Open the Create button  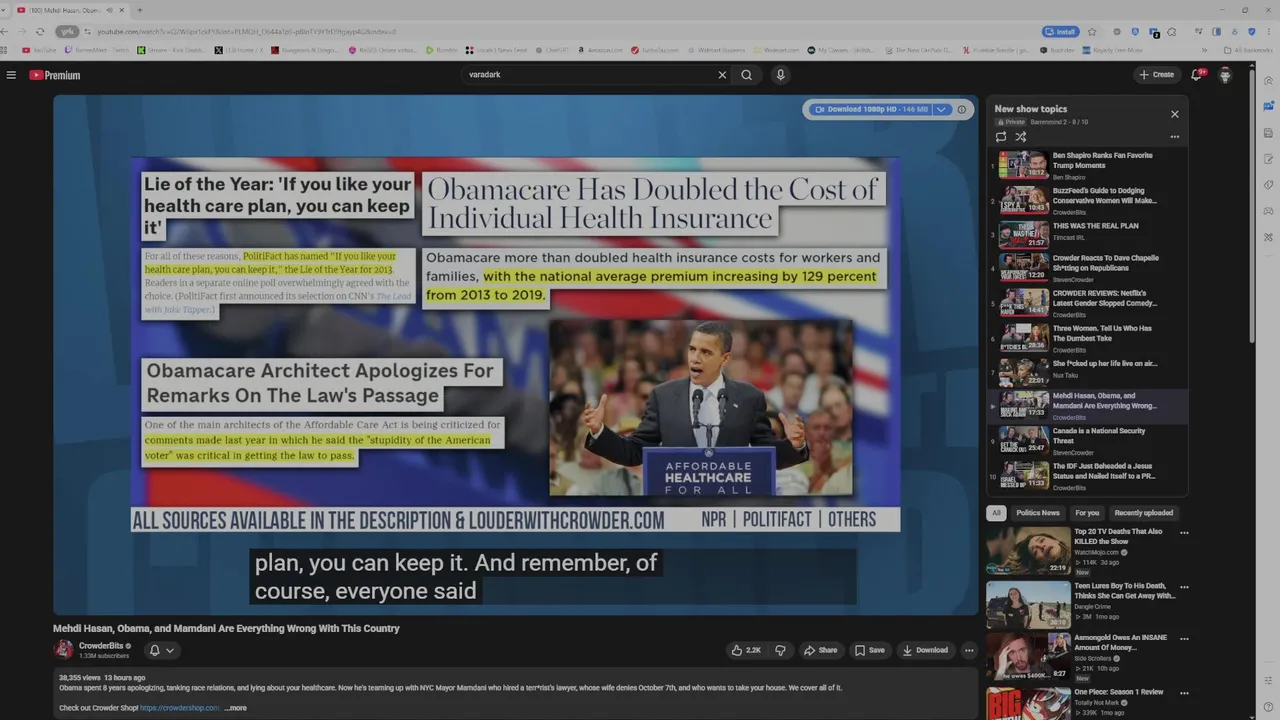click(1156, 75)
